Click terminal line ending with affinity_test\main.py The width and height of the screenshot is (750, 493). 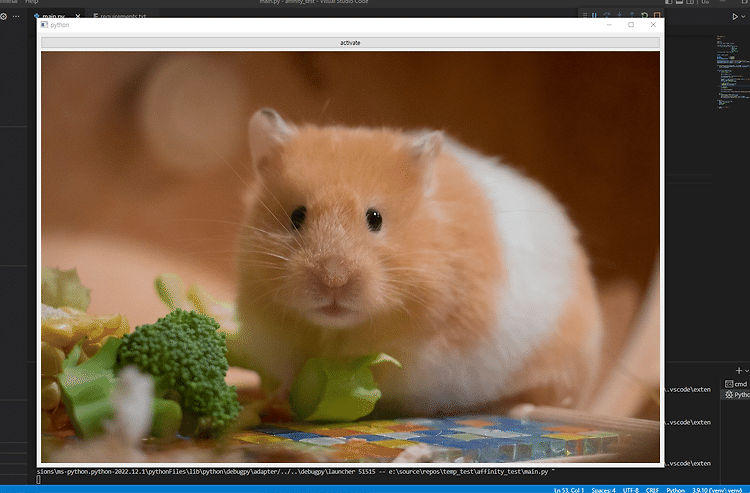[296, 471]
